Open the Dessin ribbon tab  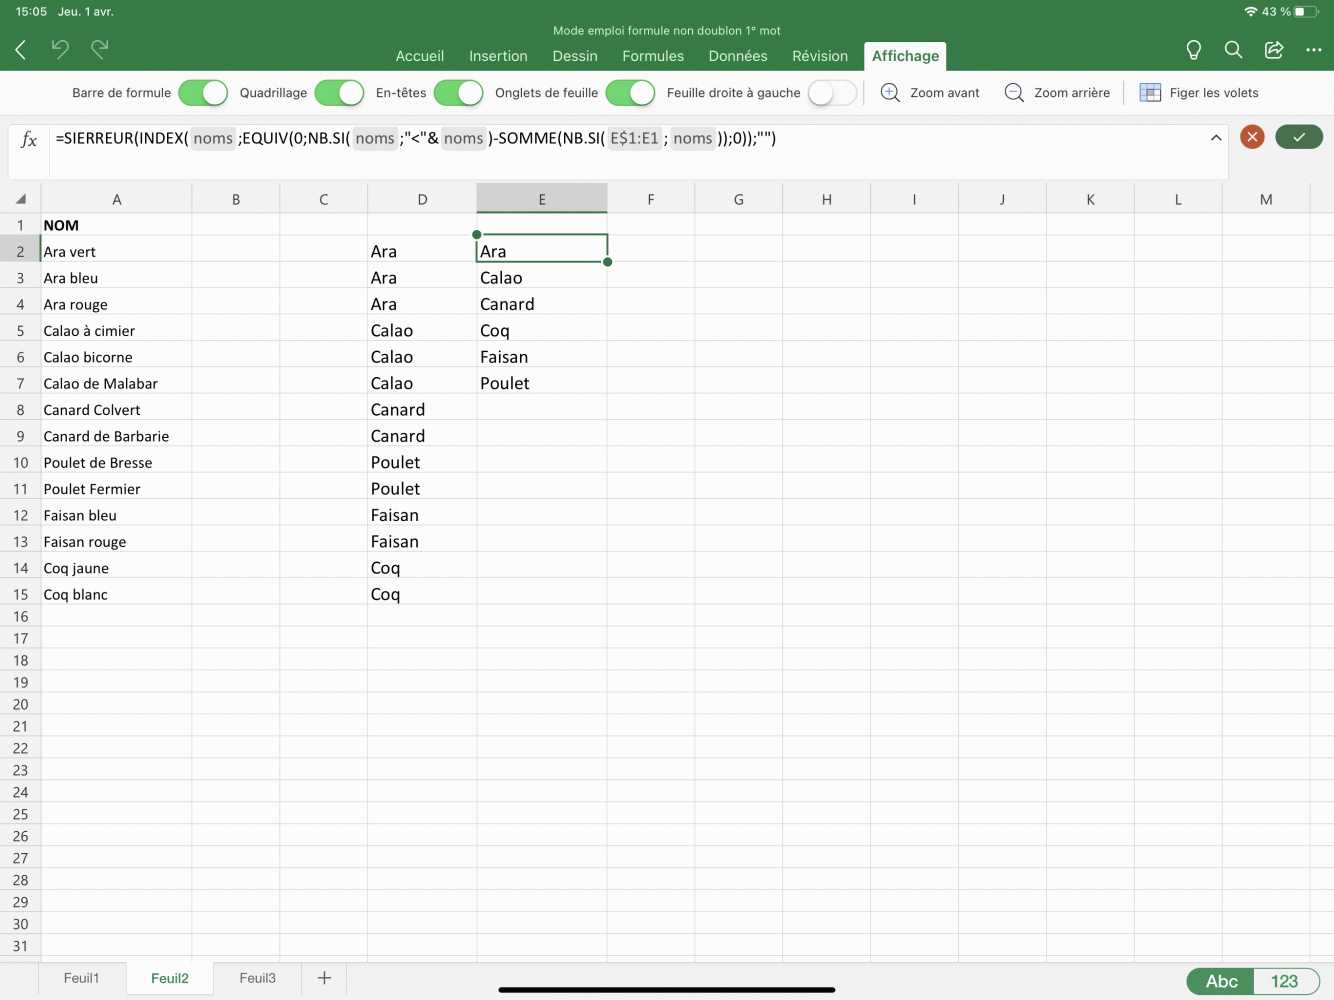click(x=575, y=56)
